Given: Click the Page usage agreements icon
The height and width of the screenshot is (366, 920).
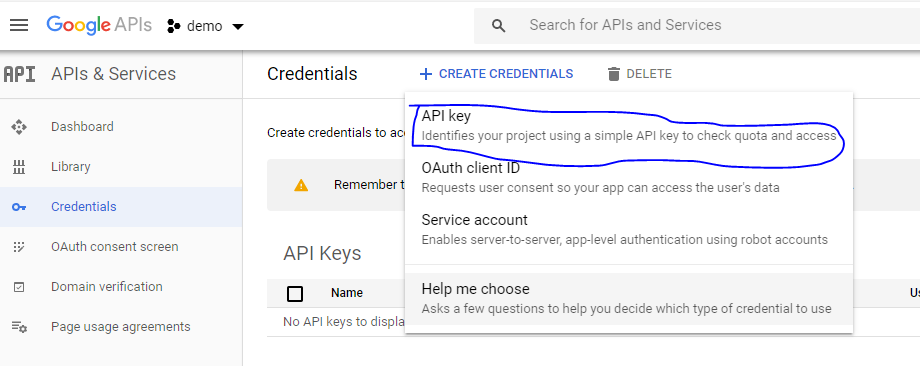Looking at the screenshot, I should [x=19, y=327].
